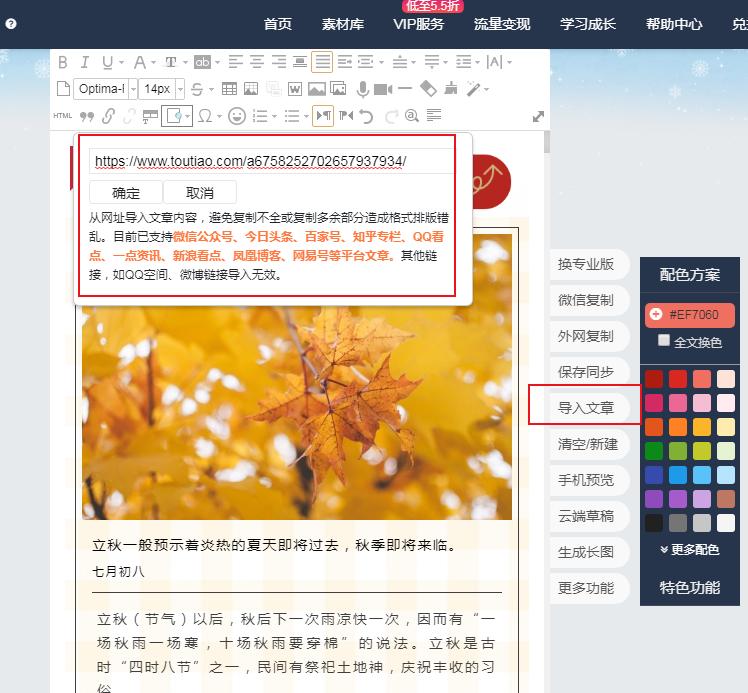Click the eraser clear-format icon

coord(428,89)
